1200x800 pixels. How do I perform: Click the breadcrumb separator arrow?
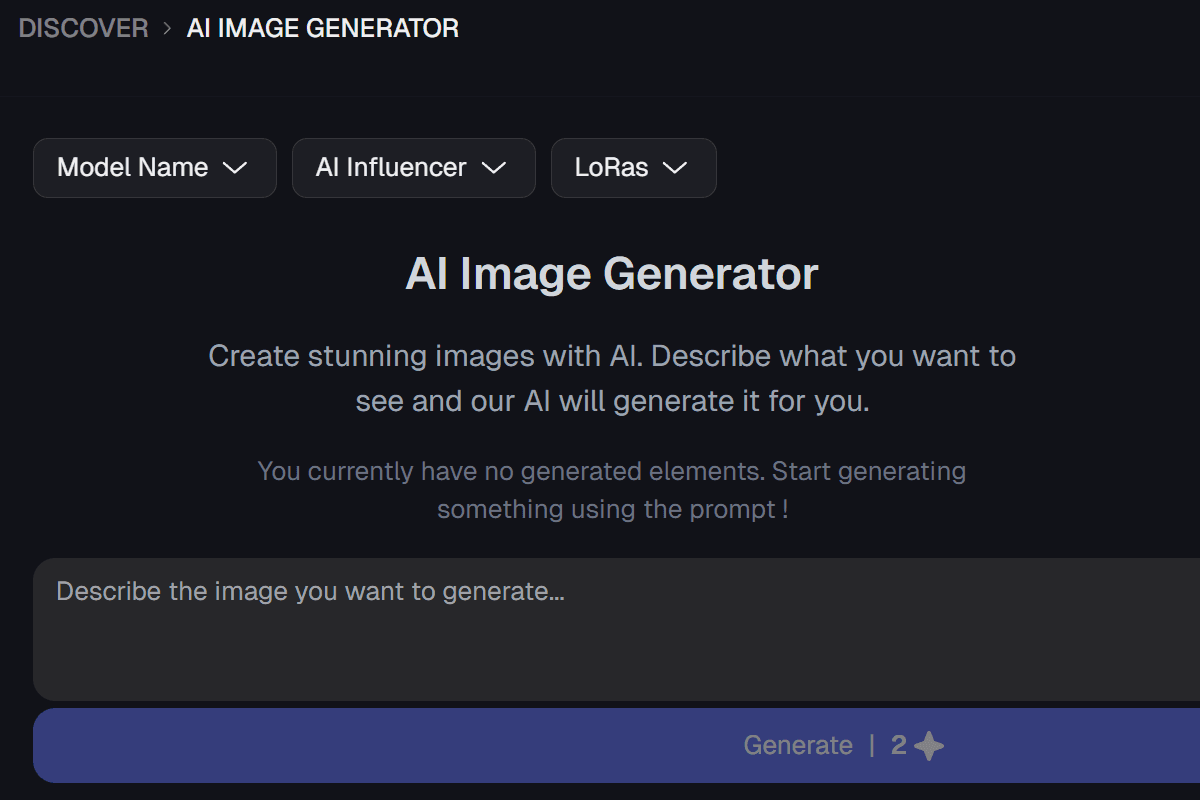coord(168,28)
